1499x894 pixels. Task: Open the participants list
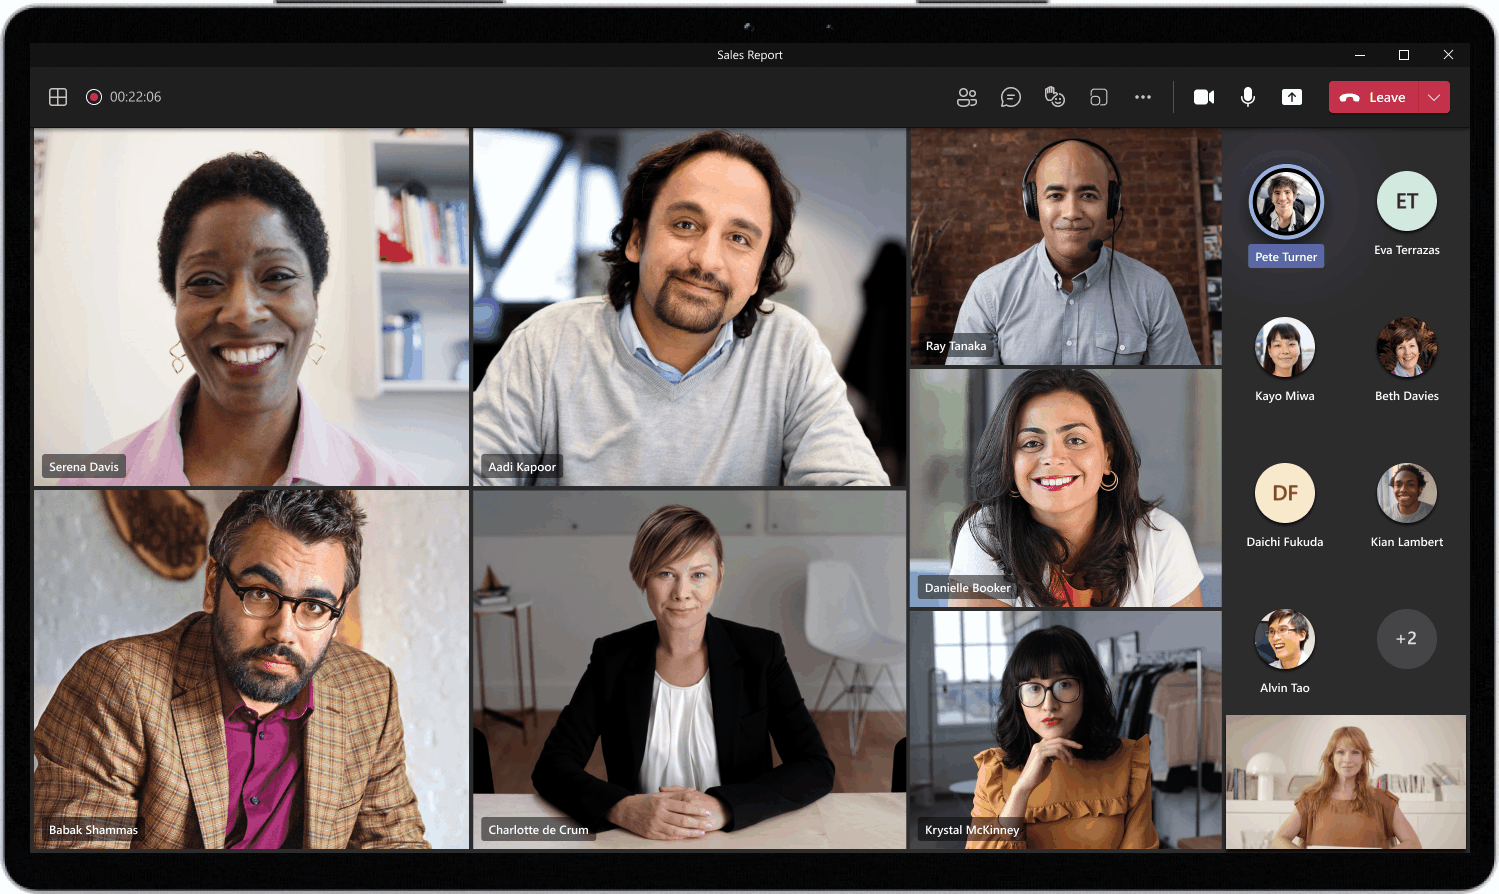967,97
